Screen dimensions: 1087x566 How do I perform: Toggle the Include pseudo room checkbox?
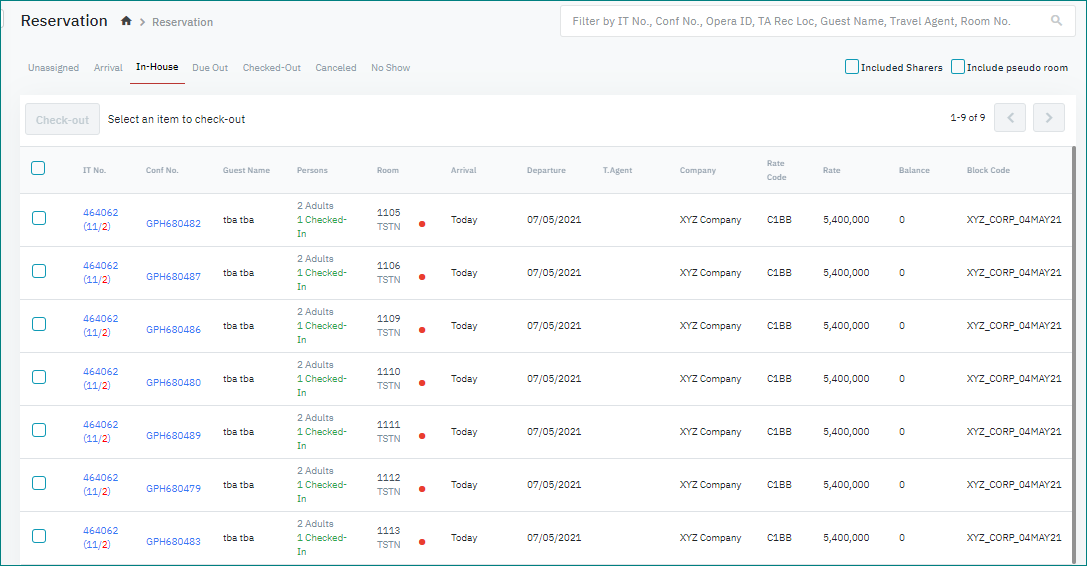click(x=958, y=67)
